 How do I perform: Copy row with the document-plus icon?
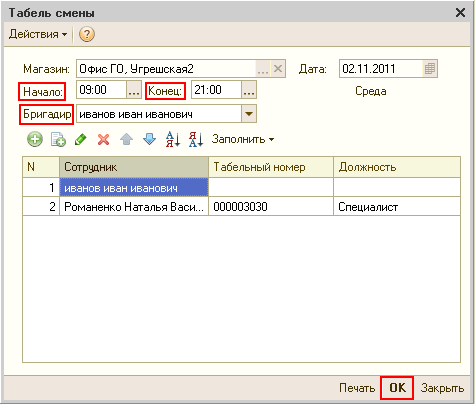coord(58,139)
